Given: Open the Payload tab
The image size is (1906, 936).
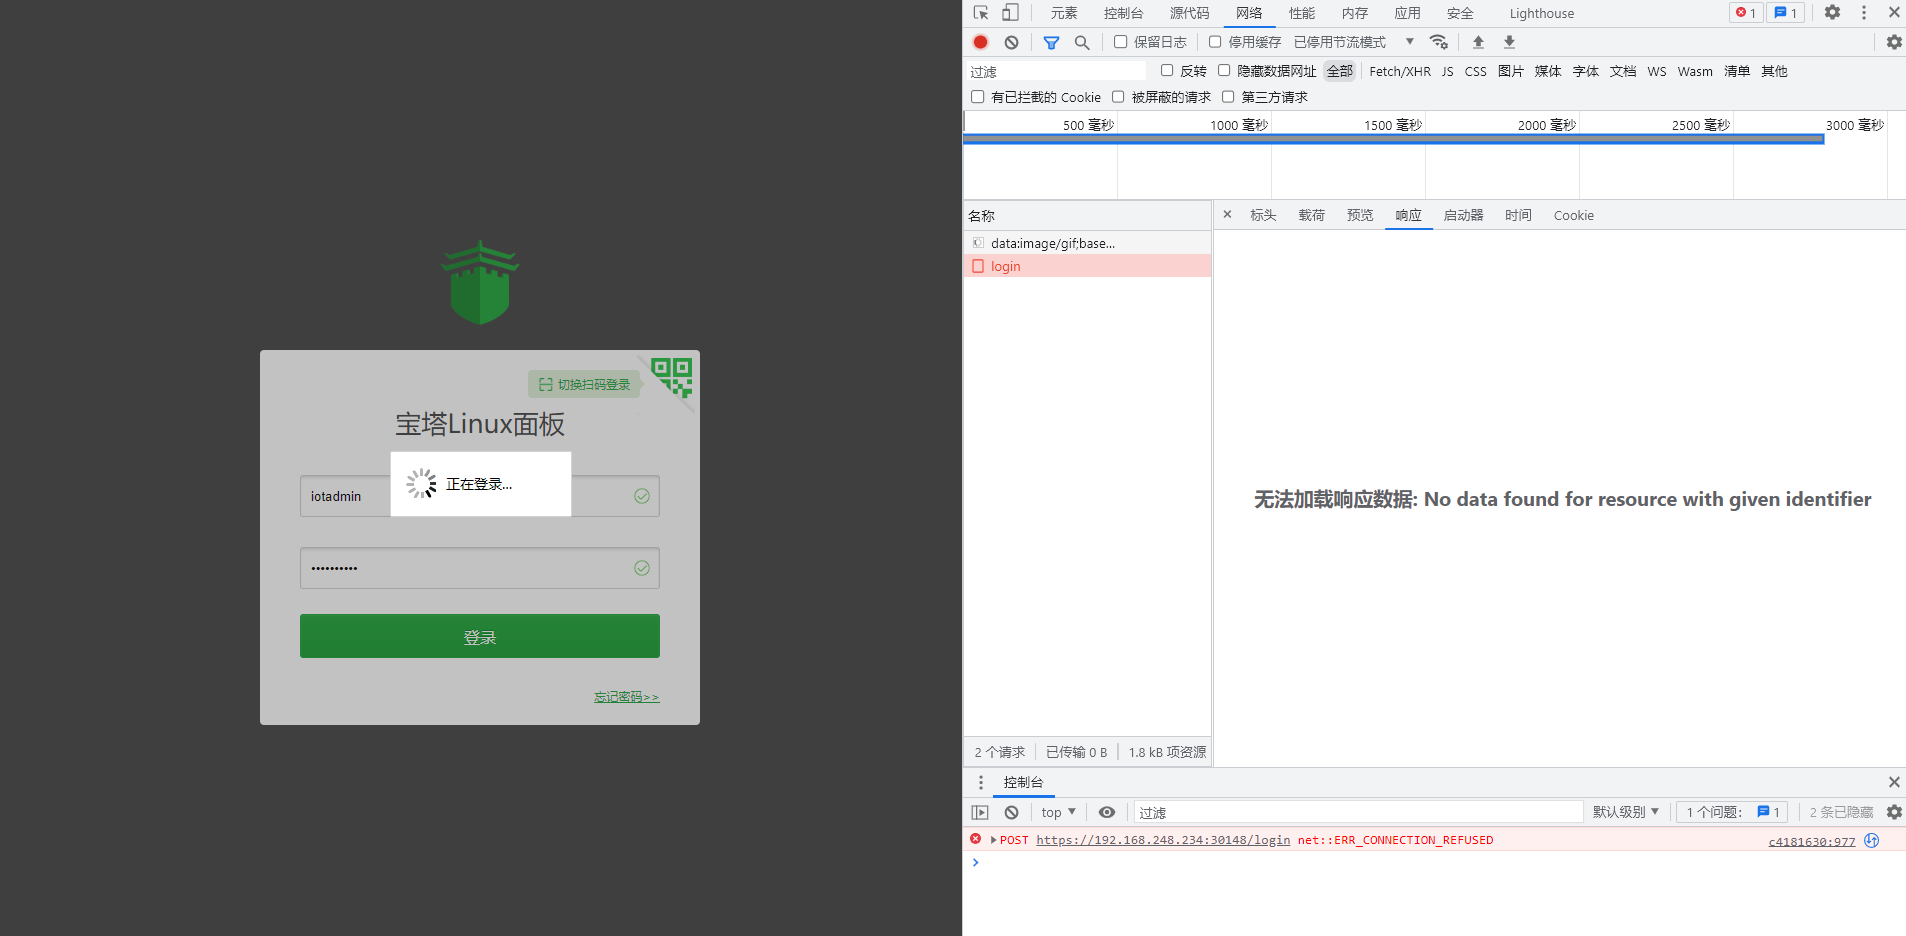Looking at the screenshot, I should [x=1311, y=215].
